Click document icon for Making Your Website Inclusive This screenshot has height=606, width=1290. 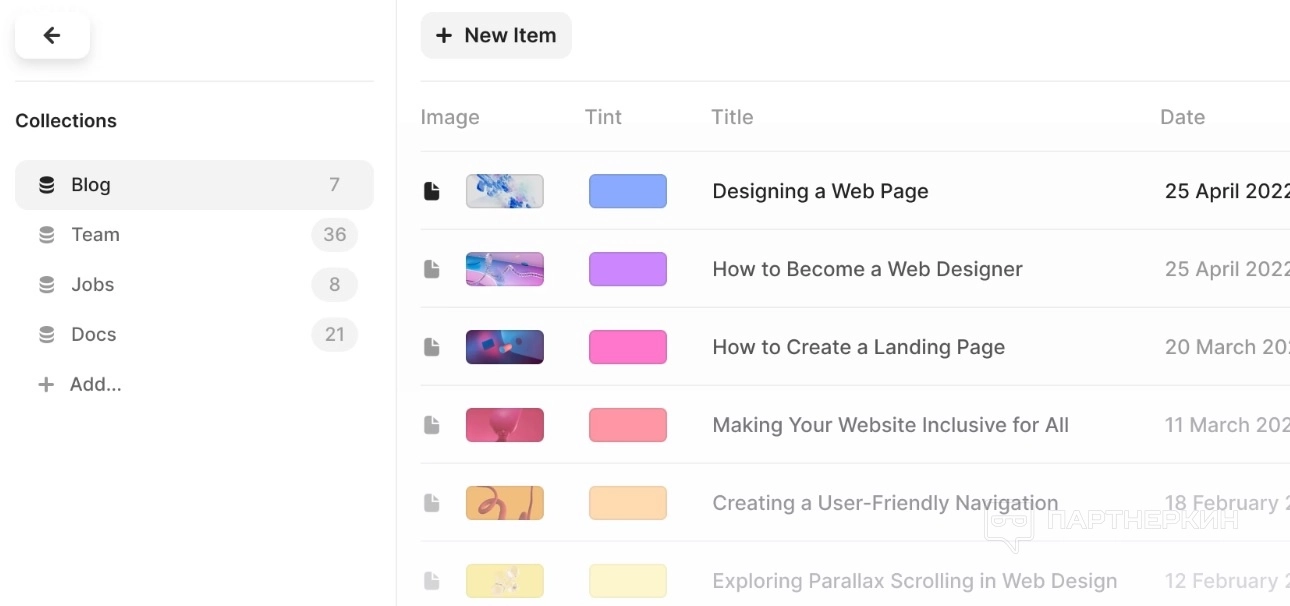(432, 425)
